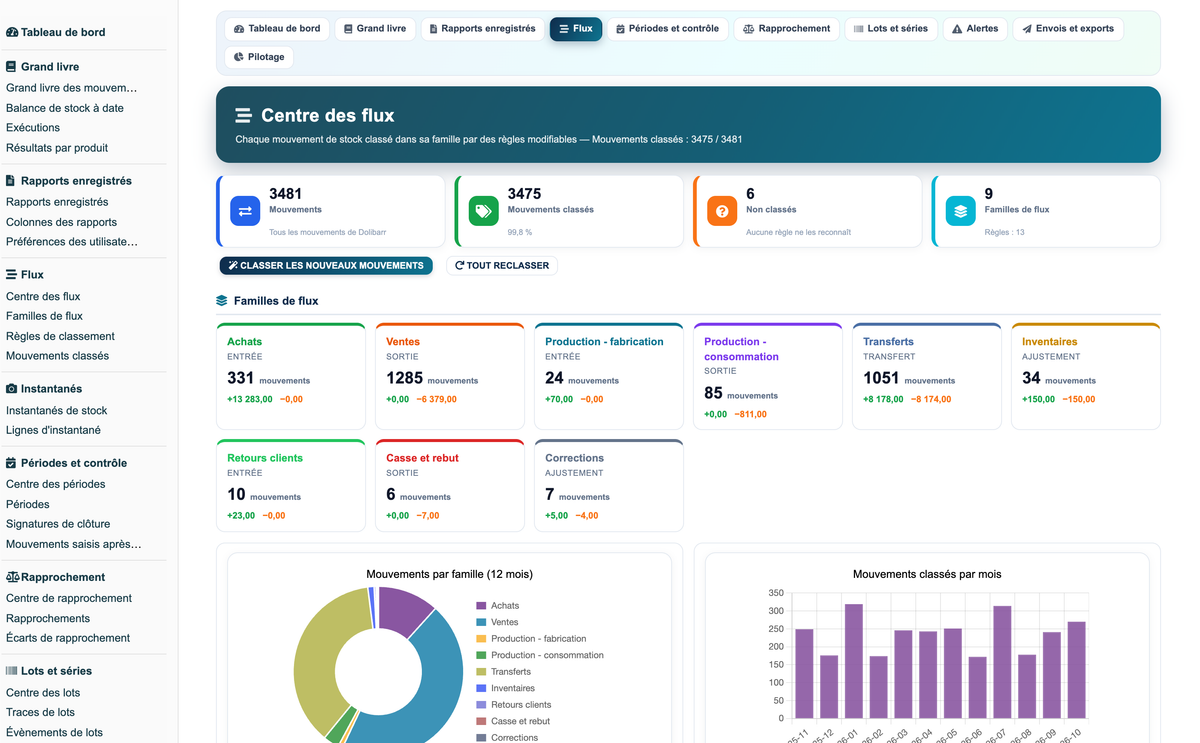
Task: Click the layers icon beside Familles de flux heading
Action: point(222,301)
